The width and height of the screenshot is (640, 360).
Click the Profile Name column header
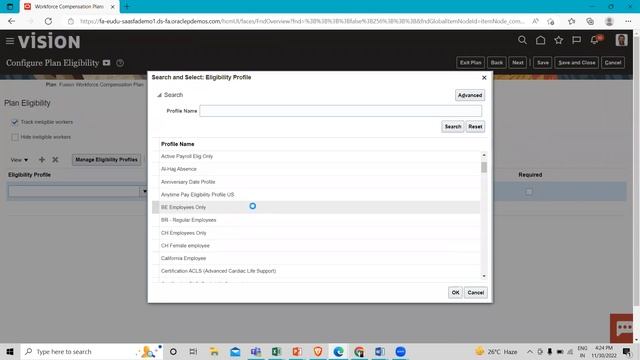178,144
